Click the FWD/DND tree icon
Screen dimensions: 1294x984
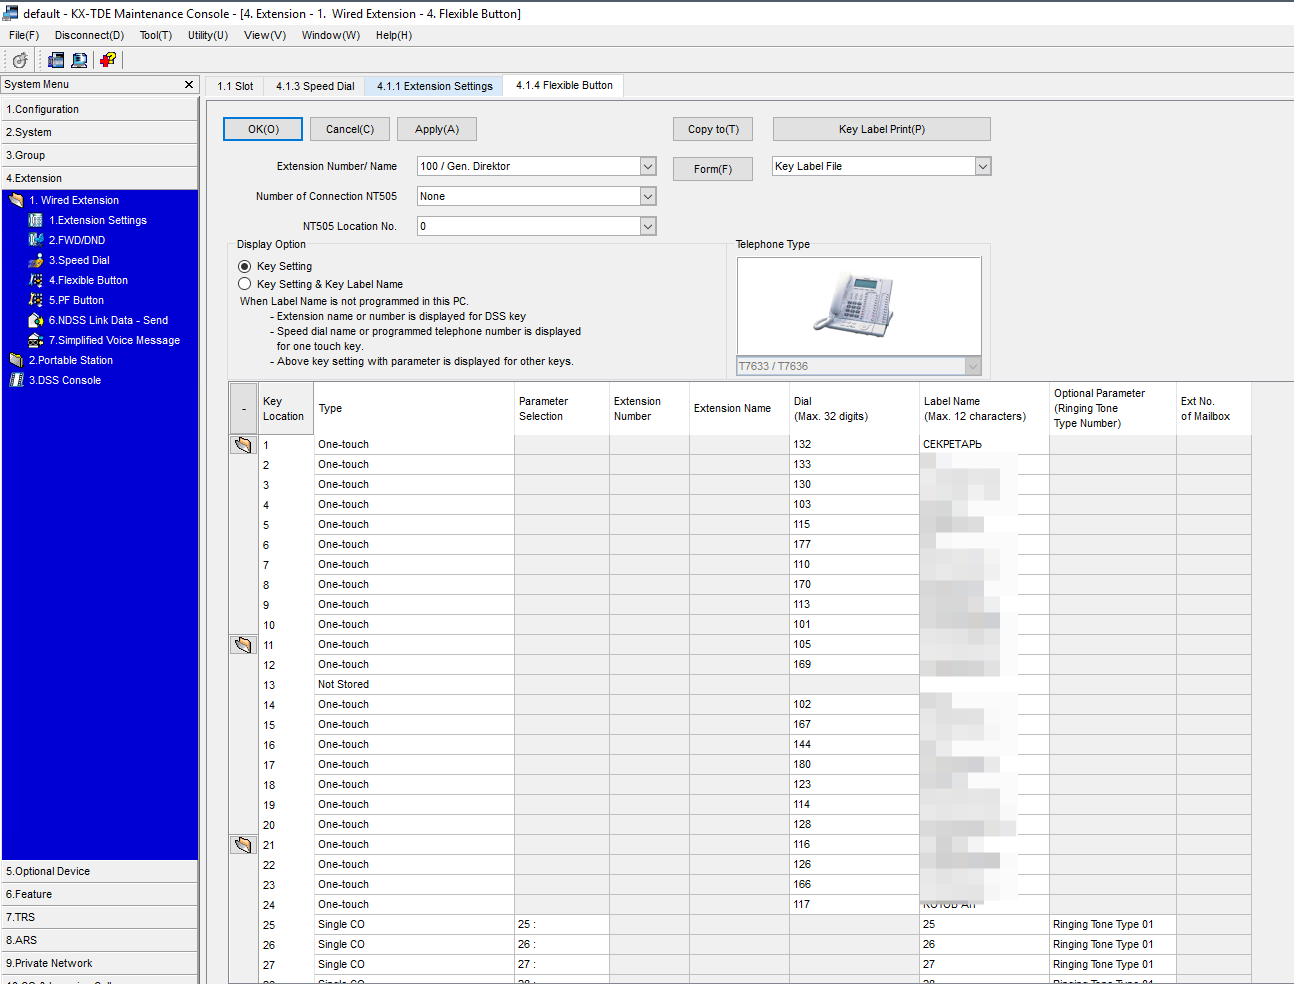click(x=36, y=240)
